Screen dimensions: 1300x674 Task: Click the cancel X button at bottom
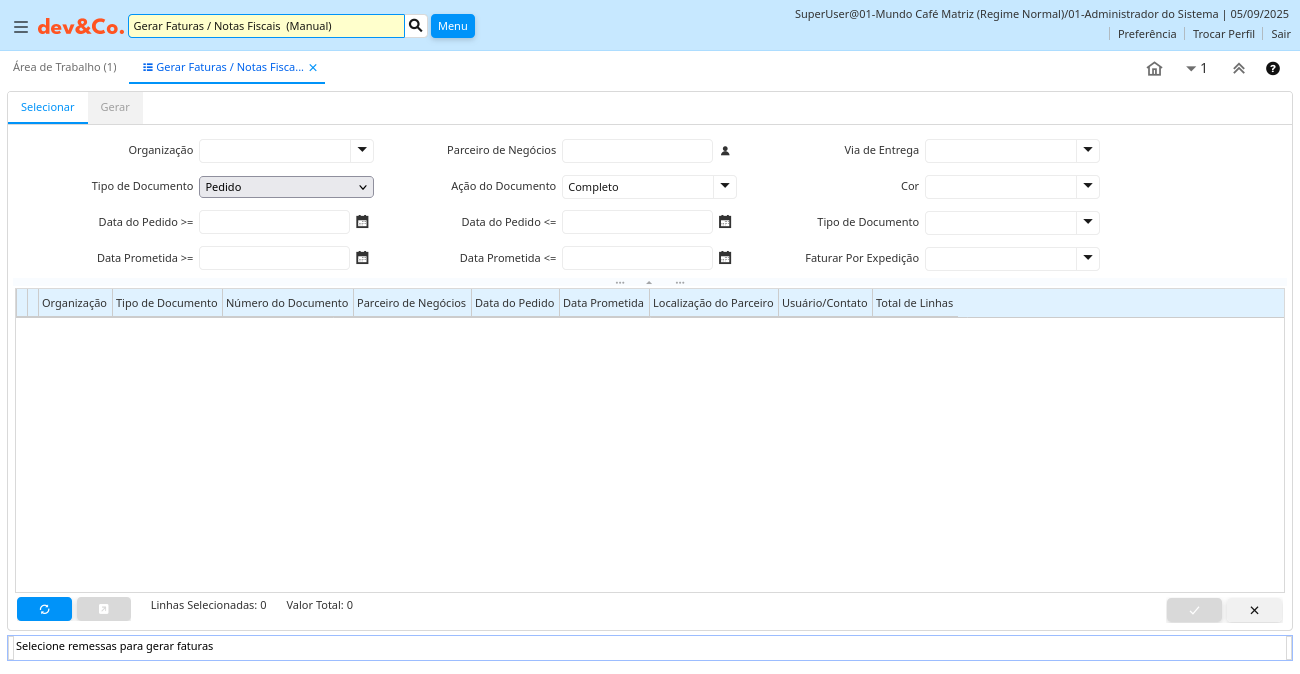1254,610
